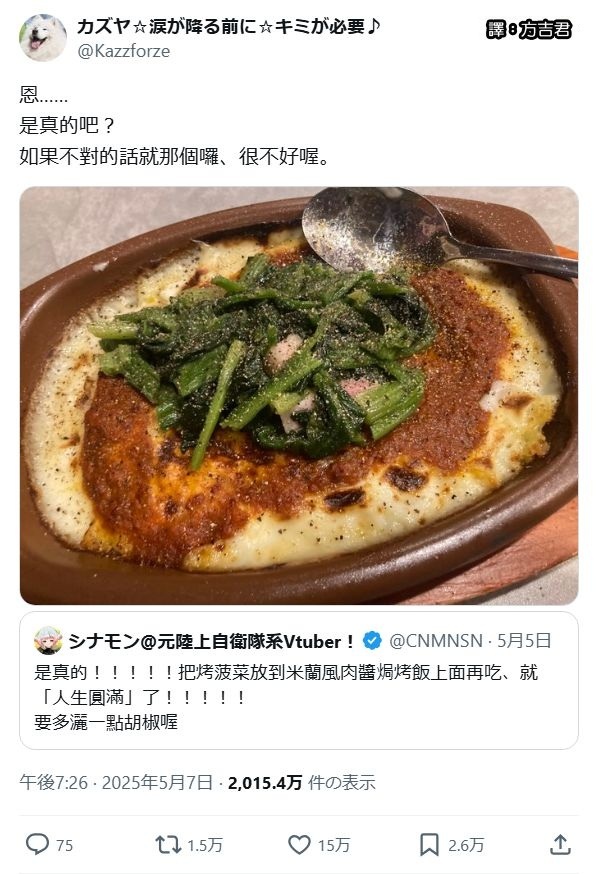Screen dimensions: 598x874
Task: Click the 午後7:26 · 2025年5月7日 timestamp
Action: pos(116,783)
